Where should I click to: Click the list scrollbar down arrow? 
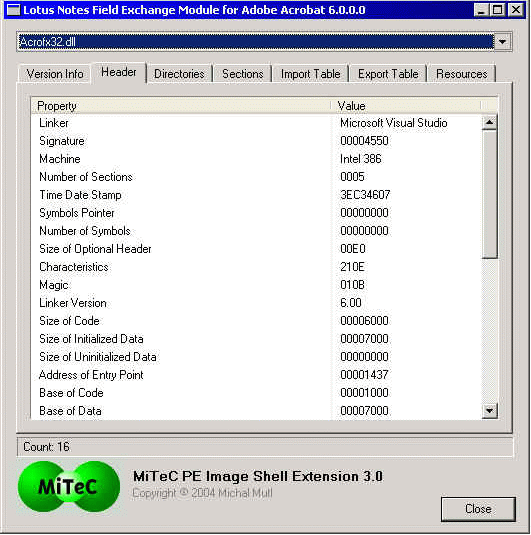click(489, 410)
